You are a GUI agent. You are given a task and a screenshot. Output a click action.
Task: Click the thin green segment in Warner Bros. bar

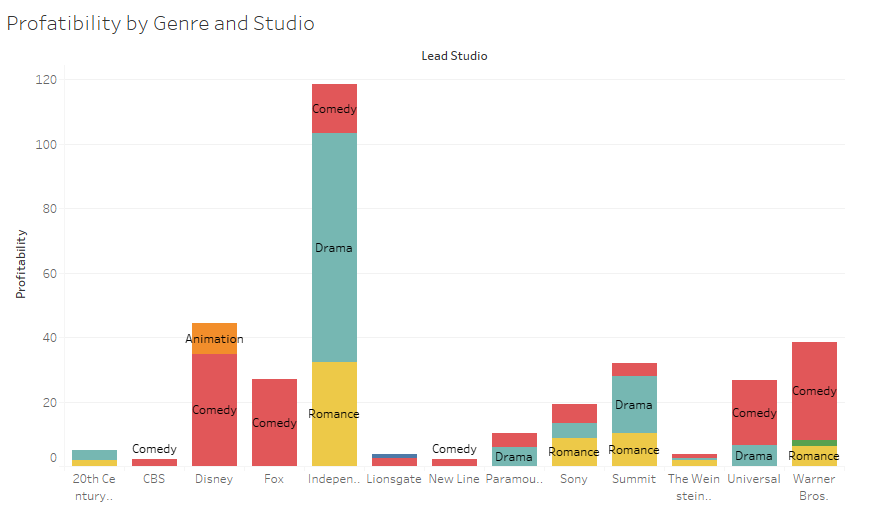pyautogui.click(x=814, y=443)
